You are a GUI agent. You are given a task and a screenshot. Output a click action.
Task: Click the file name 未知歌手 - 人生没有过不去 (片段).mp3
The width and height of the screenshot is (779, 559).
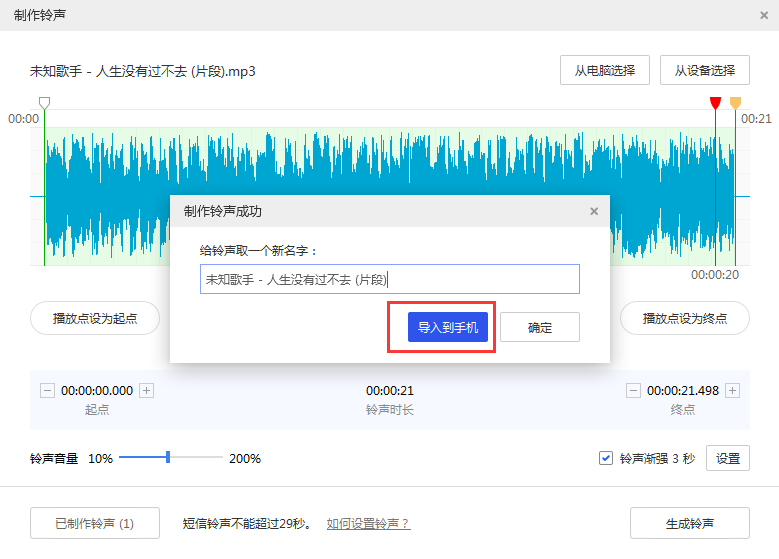[x=143, y=72]
